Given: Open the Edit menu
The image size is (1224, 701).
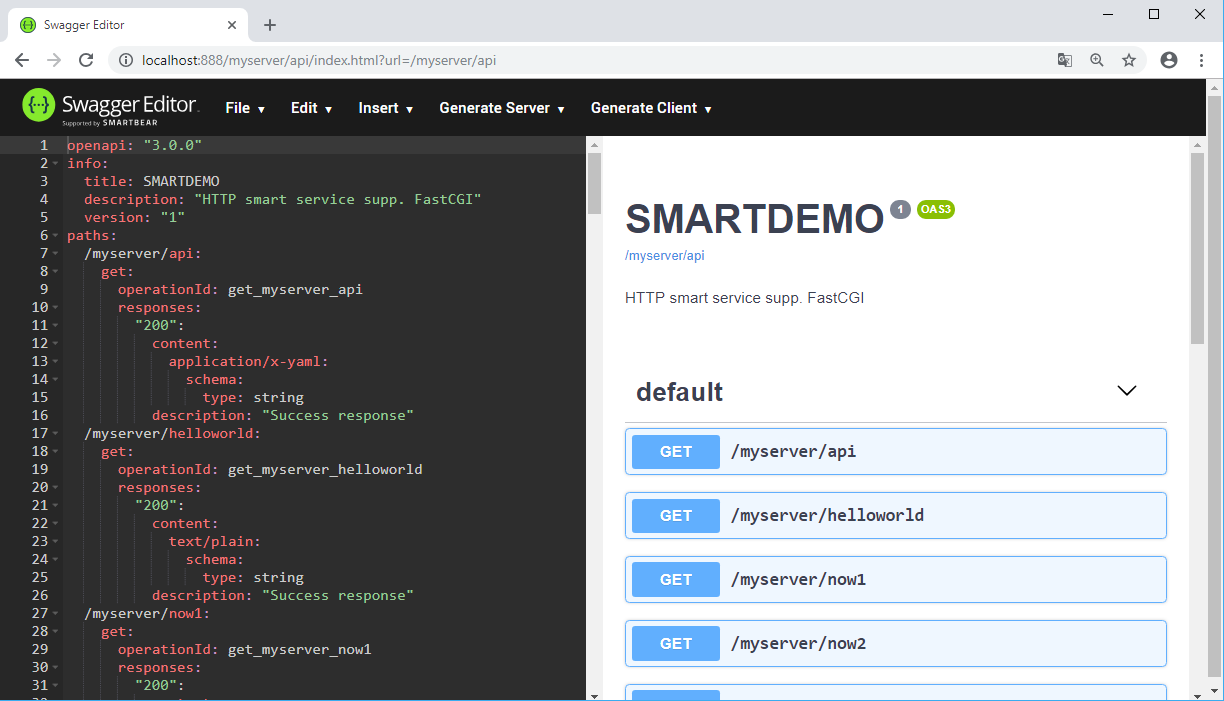Looking at the screenshot, I should 311,108.
